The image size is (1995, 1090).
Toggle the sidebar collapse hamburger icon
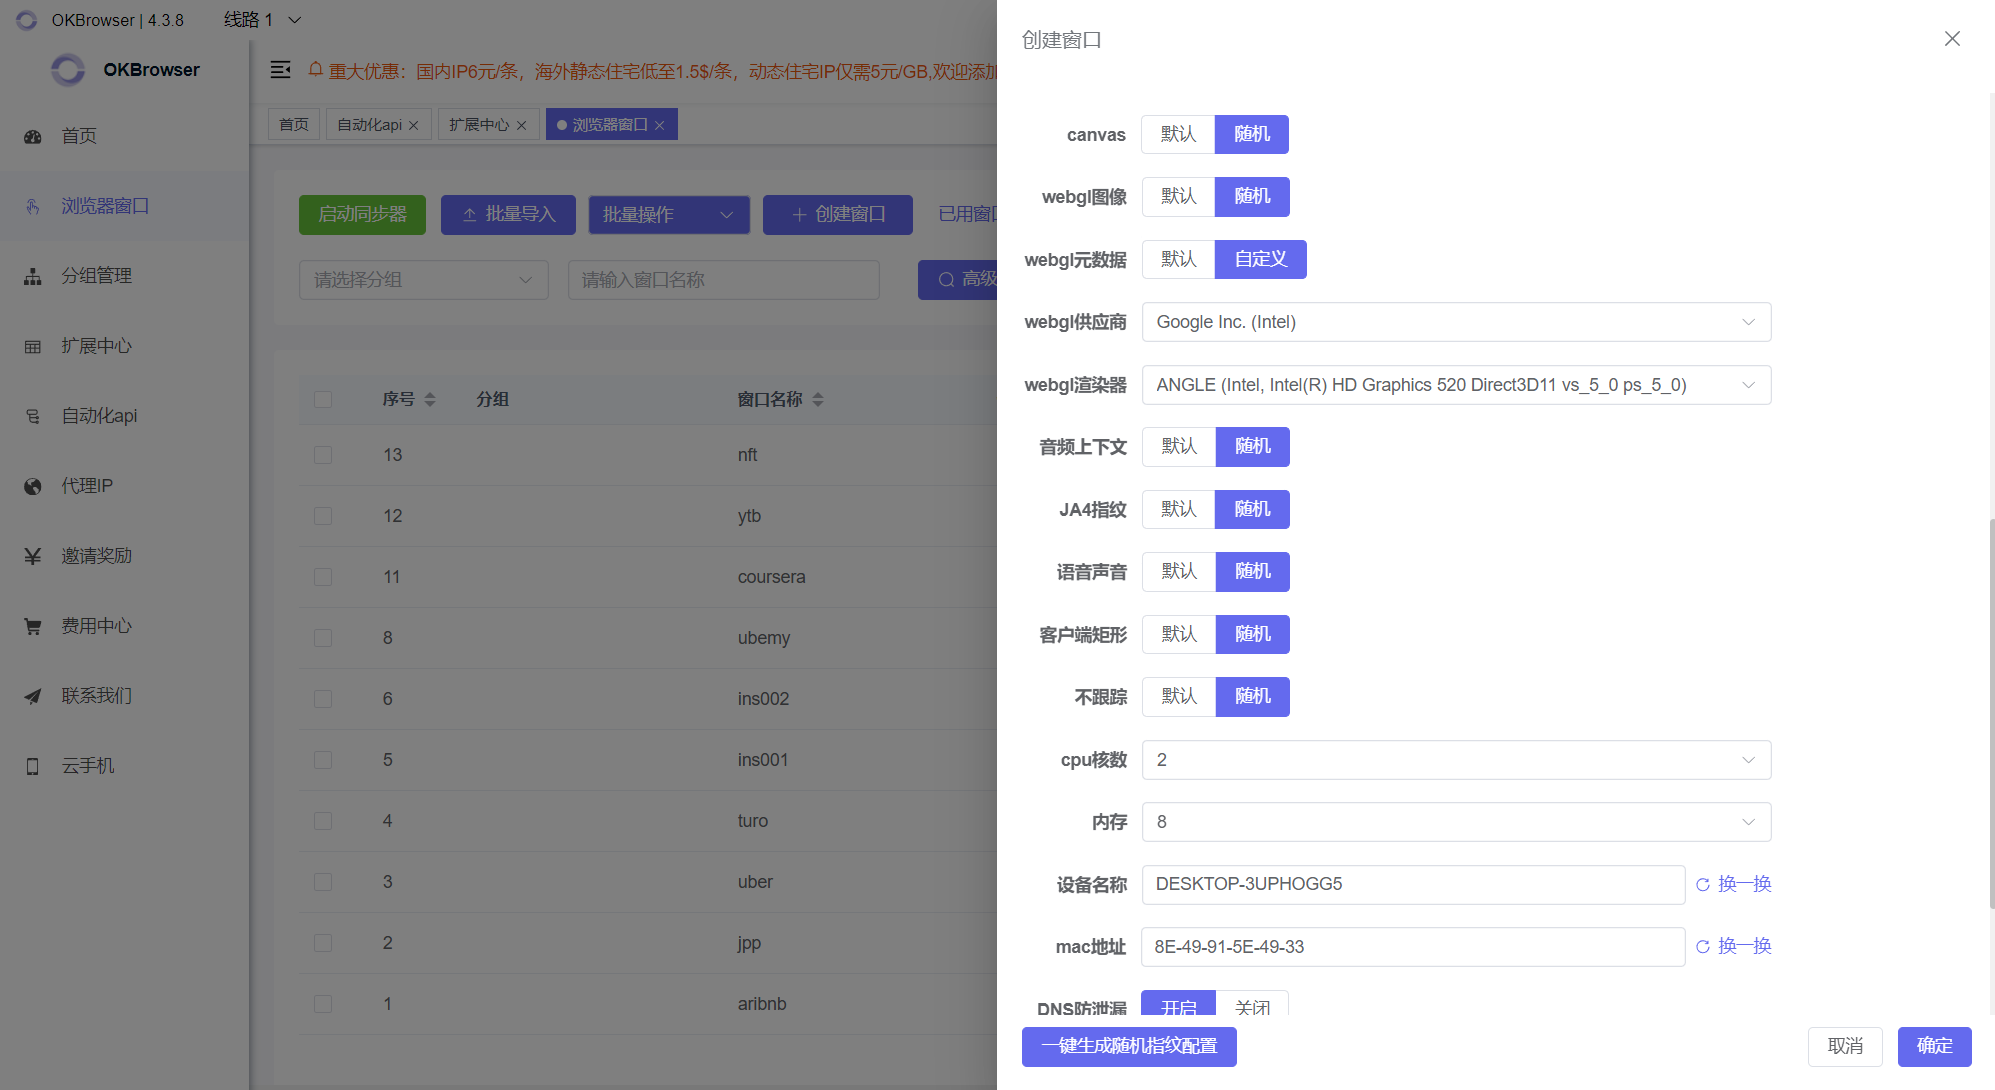coord(281,70)
